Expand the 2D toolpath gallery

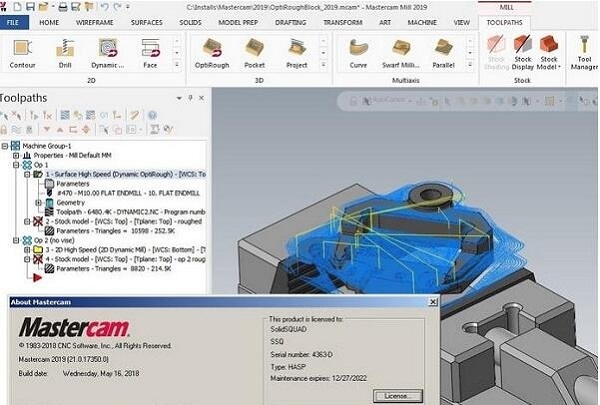tap(177, 65)
